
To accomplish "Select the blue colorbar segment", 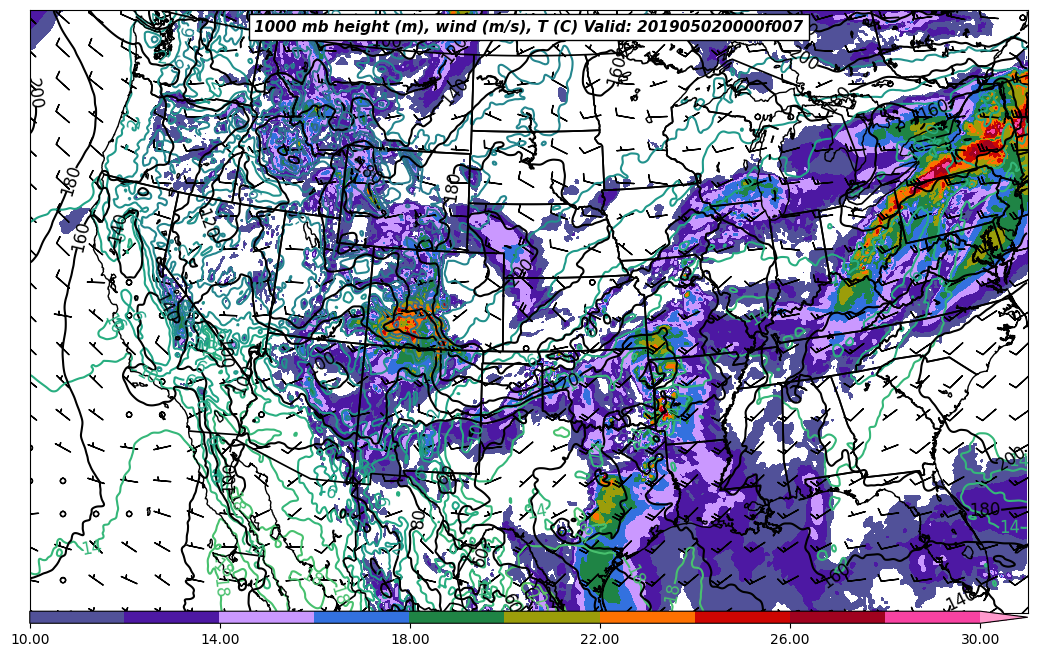I will coord(362,617).
